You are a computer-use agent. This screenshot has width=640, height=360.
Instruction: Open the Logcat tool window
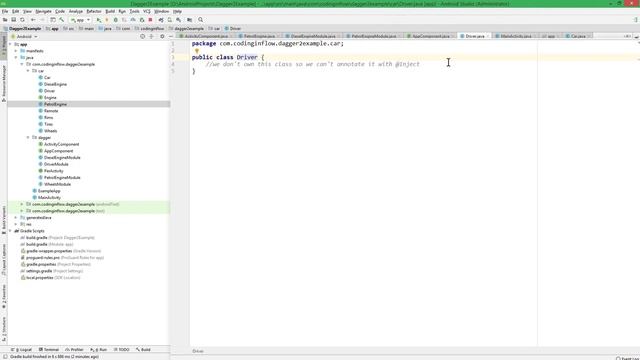click(22, 350)
